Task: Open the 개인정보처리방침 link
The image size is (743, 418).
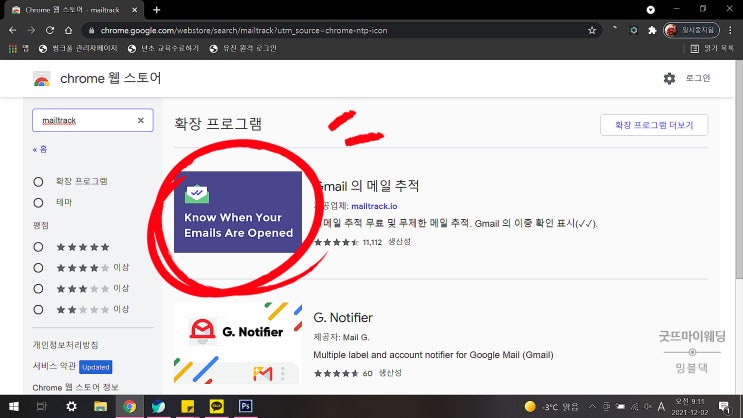Action: click(65, 345)
